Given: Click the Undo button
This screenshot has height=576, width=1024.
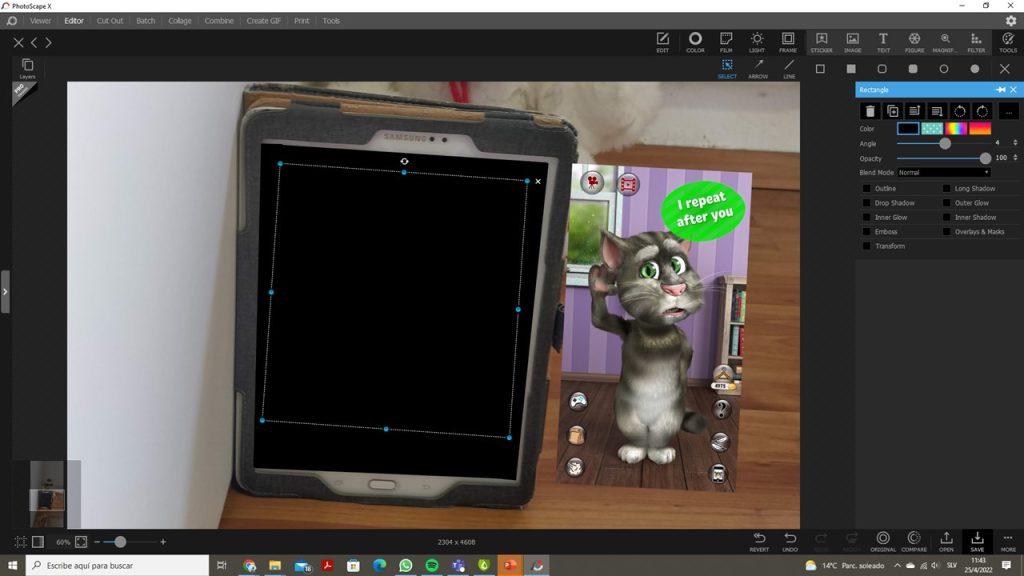Looking at the screenshot, I should tap(790, 541).
